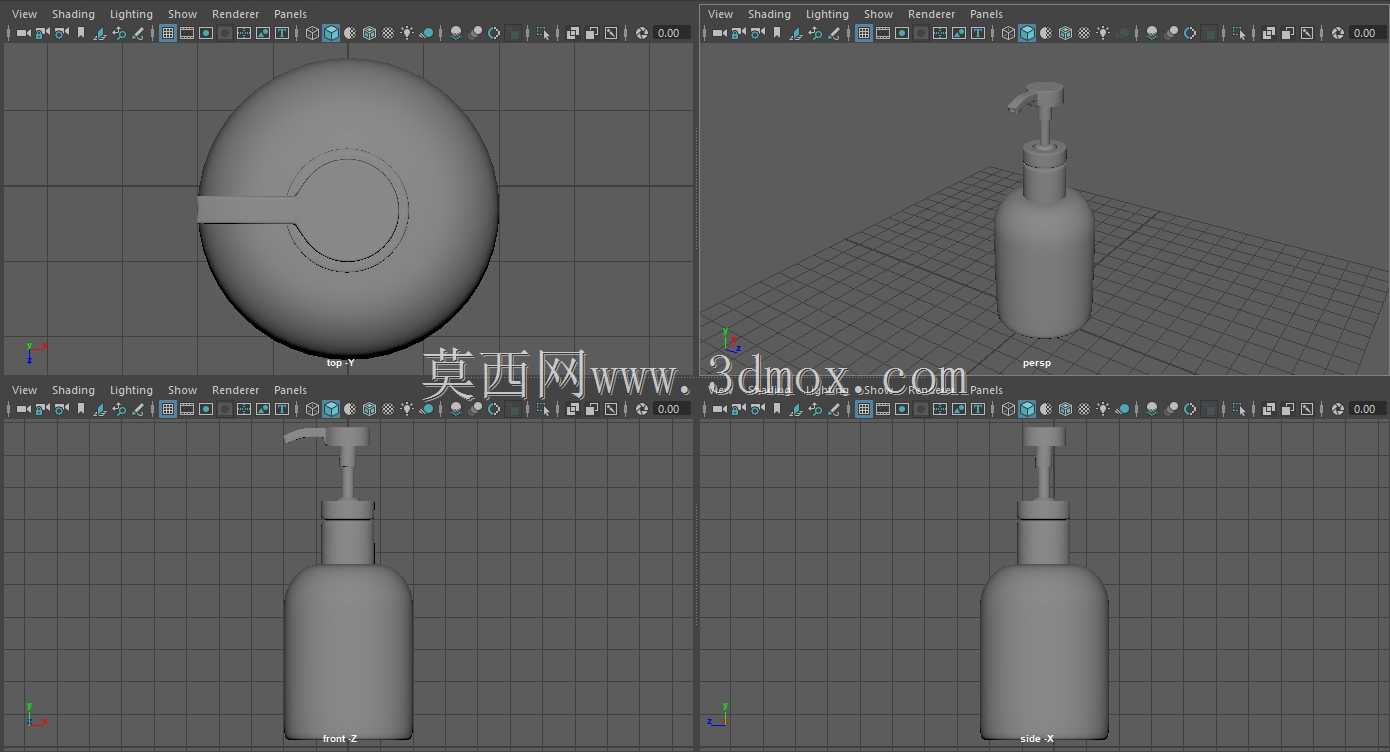Toggle Safe Action in top view panel
This screenshot has height=752, width=1390.
[263, 33]
